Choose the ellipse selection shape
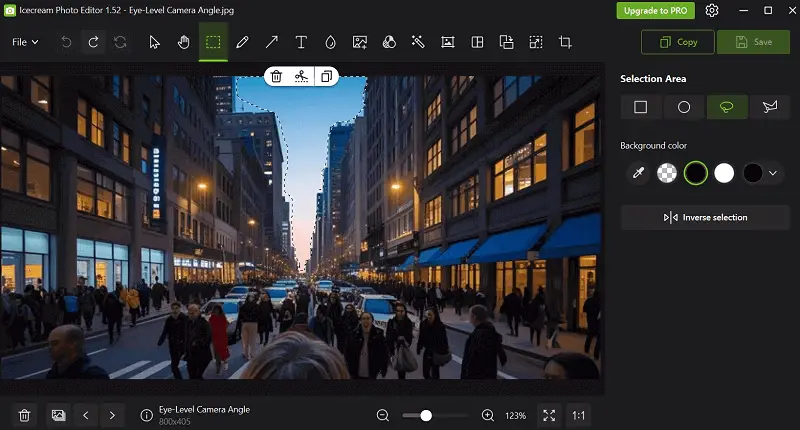This screenshot has height=430, width=800. pos(684,107)
